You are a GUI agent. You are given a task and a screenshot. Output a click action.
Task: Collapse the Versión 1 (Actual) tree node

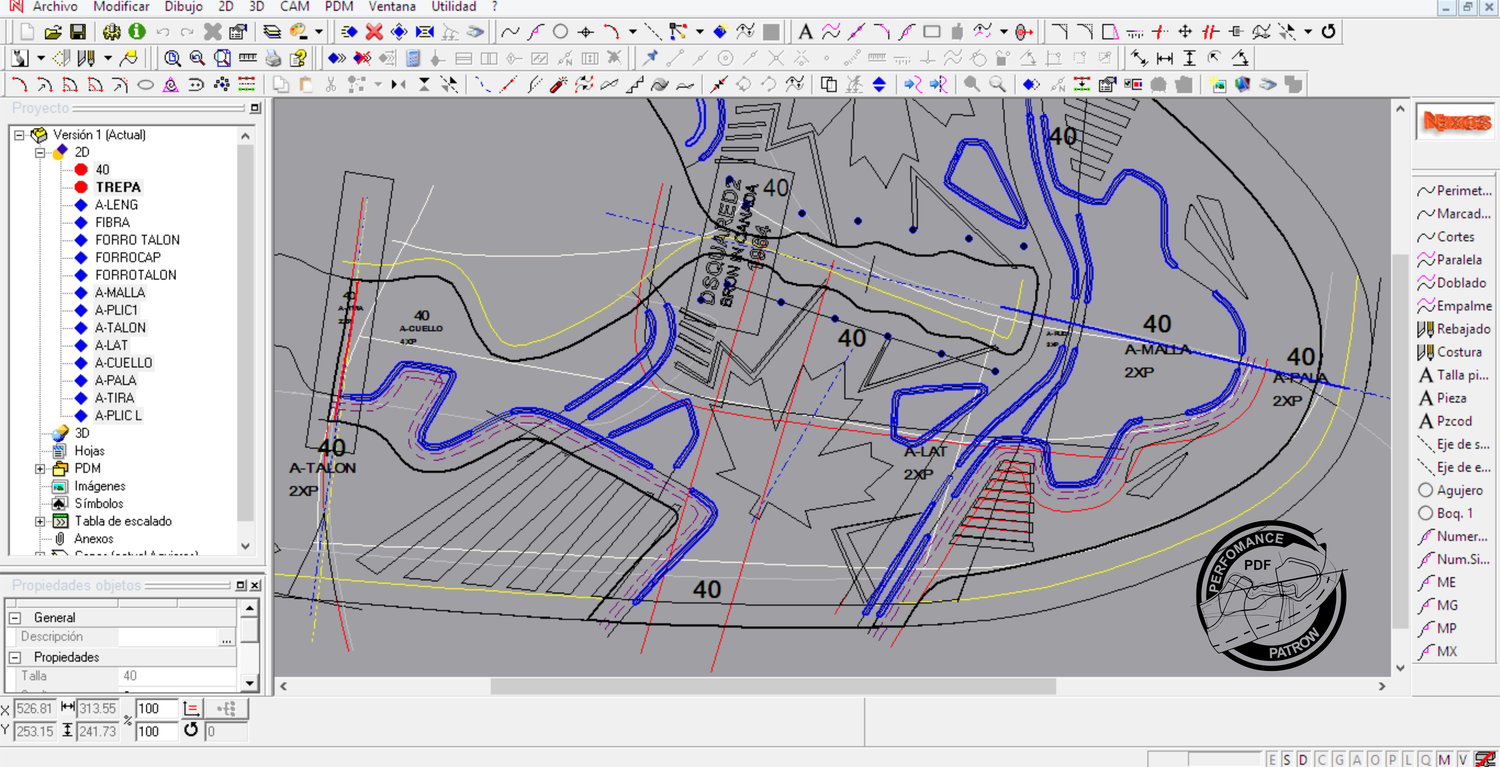[19, 135]
